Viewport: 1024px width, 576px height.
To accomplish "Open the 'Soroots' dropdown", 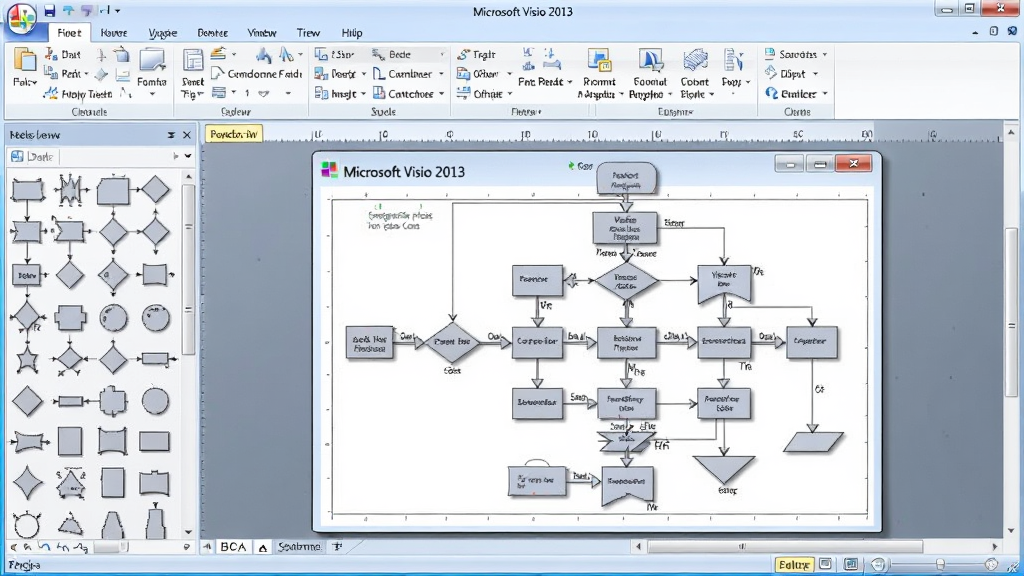I will 825,55.
